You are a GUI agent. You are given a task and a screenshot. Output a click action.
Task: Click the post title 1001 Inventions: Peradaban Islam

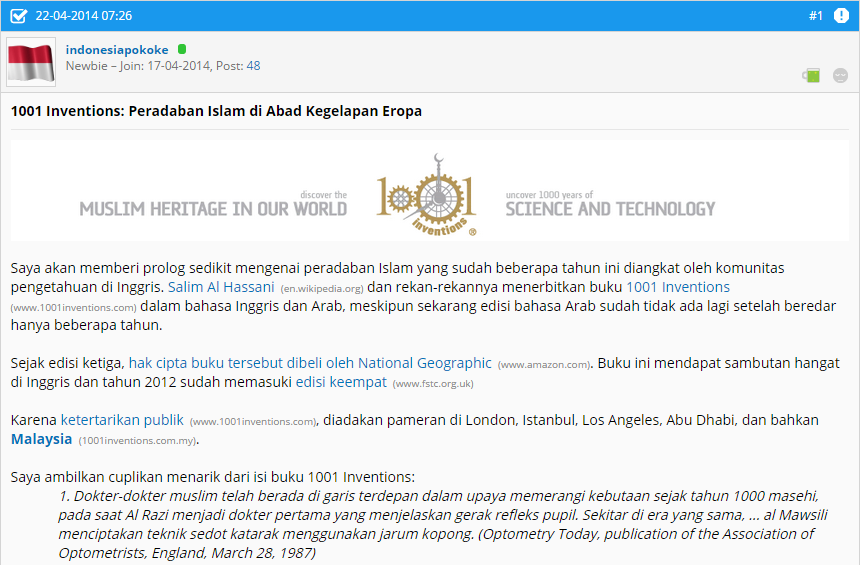[x=216, y=111]
